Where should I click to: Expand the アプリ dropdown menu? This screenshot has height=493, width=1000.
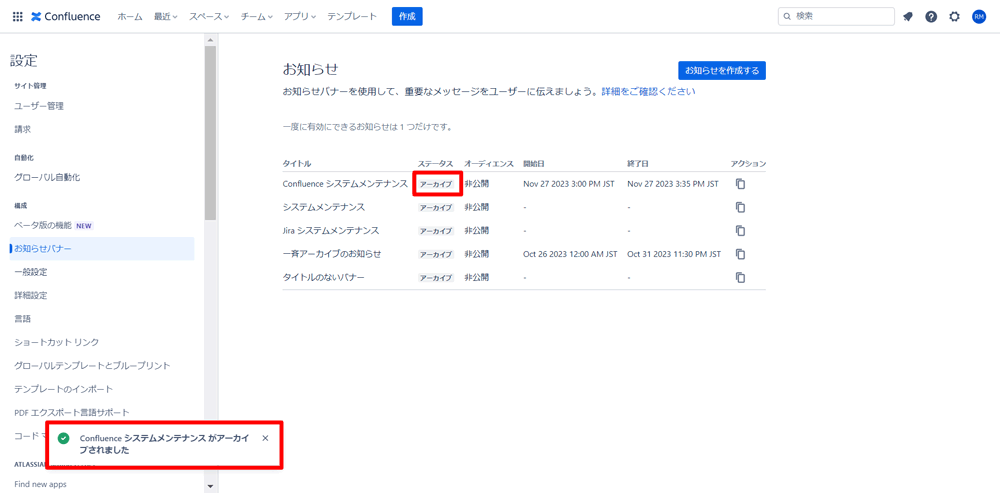pos(299,17)
